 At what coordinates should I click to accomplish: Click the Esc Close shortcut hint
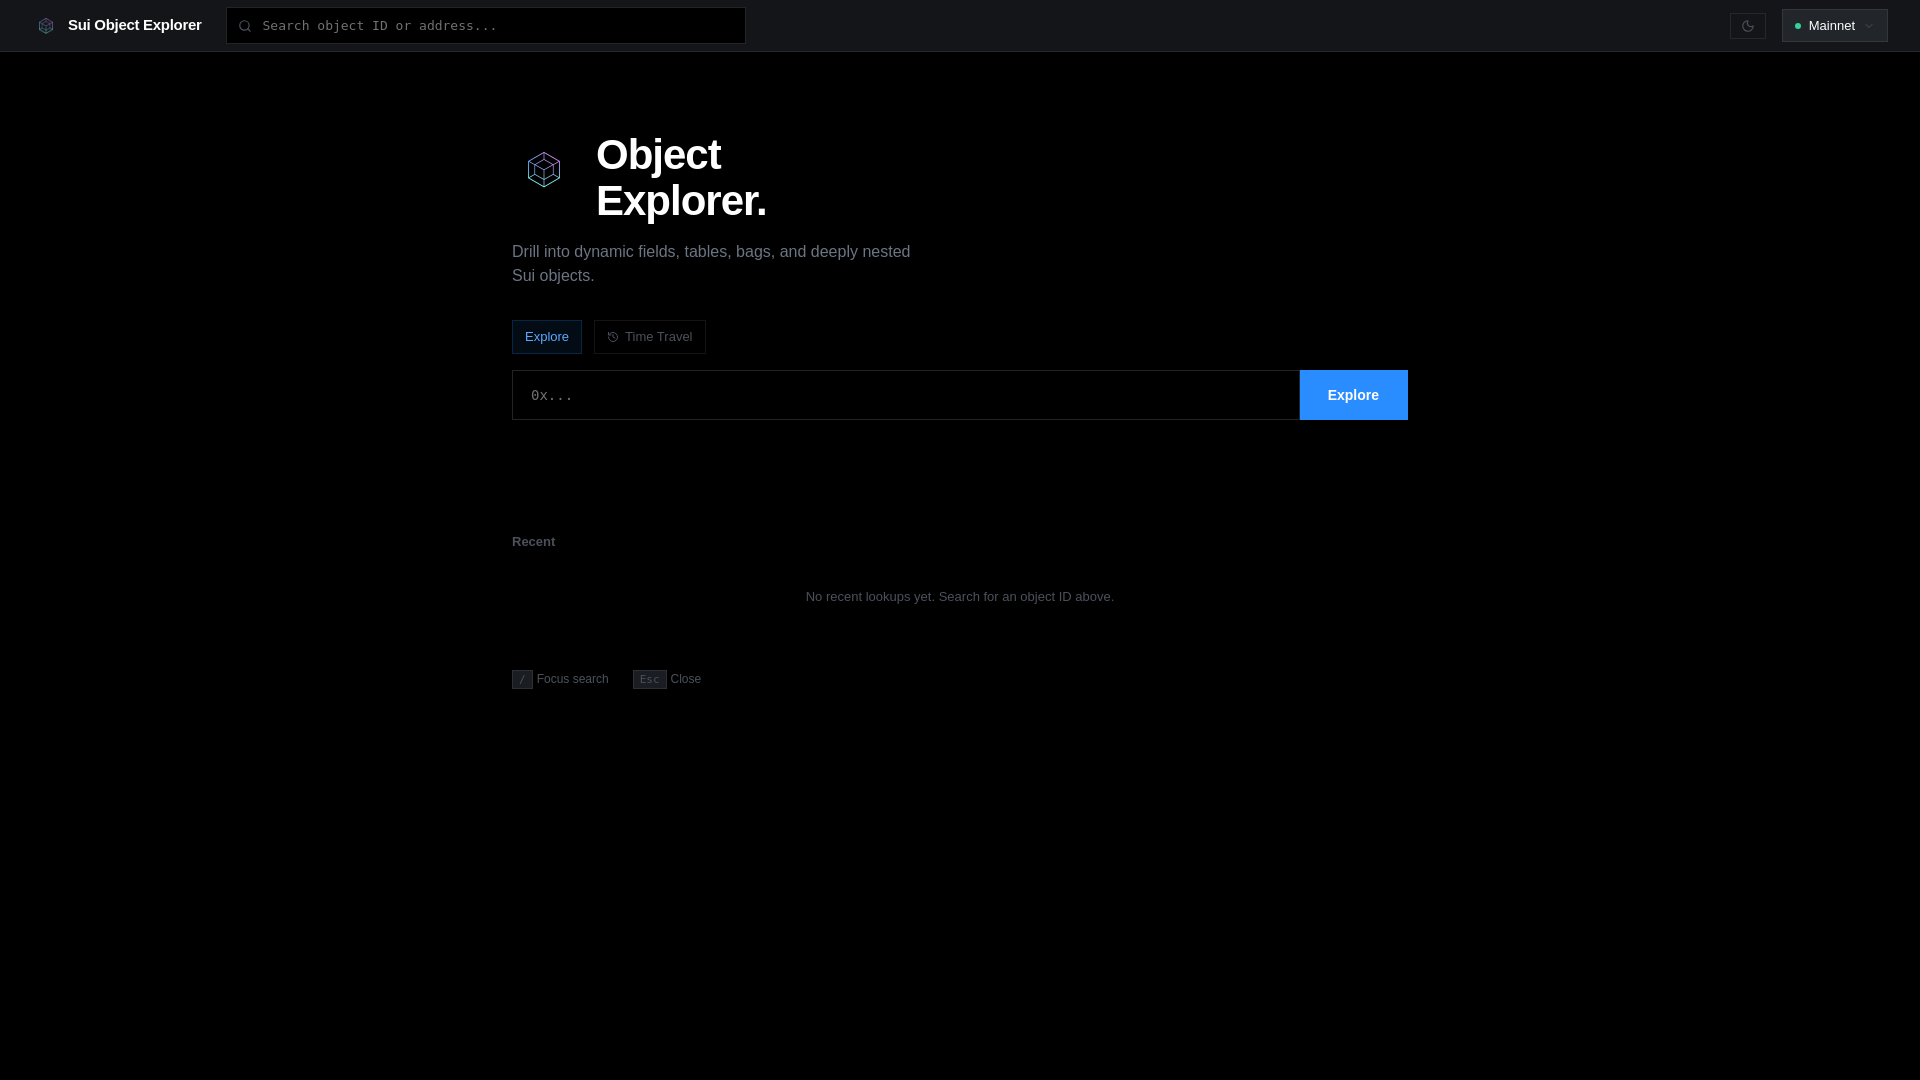click(667, 679)
